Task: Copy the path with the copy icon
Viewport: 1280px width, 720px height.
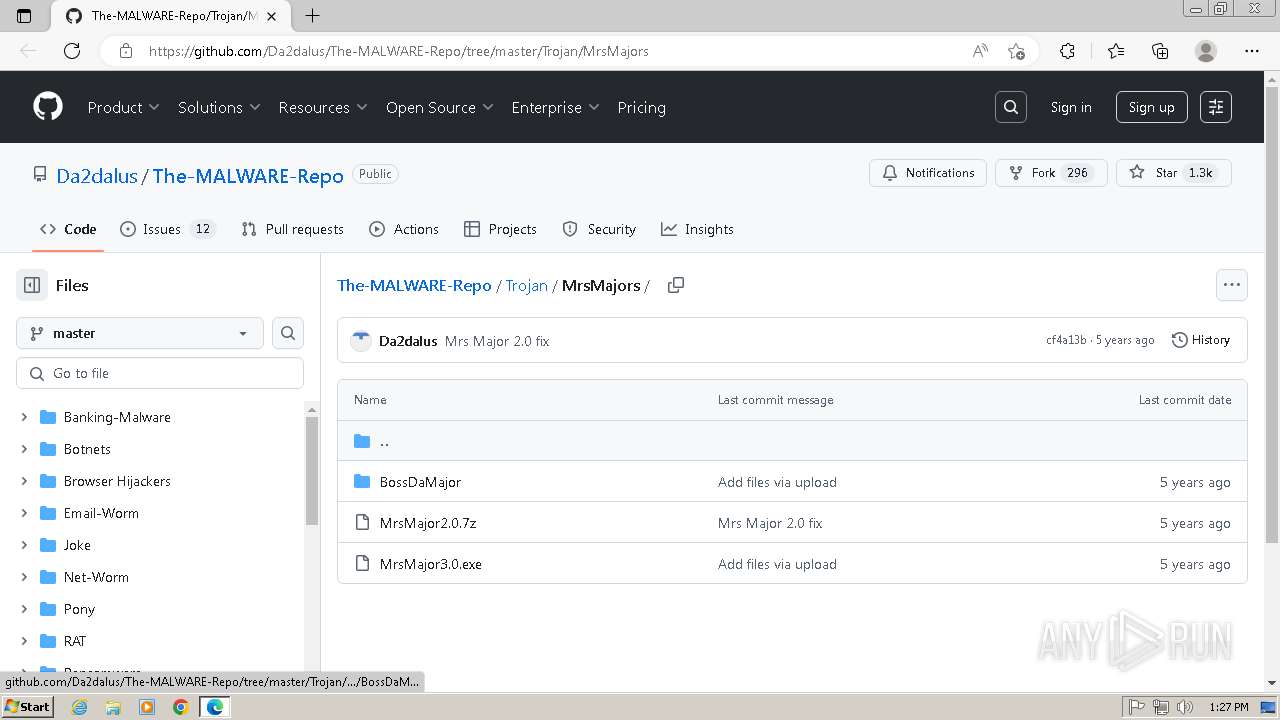Action: 676,285
